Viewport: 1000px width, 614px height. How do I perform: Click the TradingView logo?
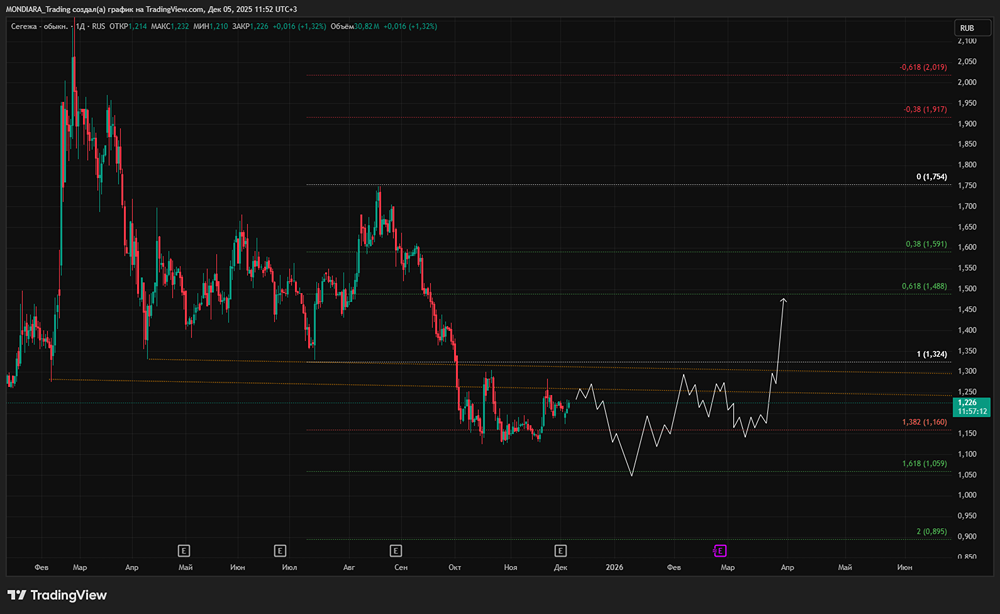coord(56,595)
